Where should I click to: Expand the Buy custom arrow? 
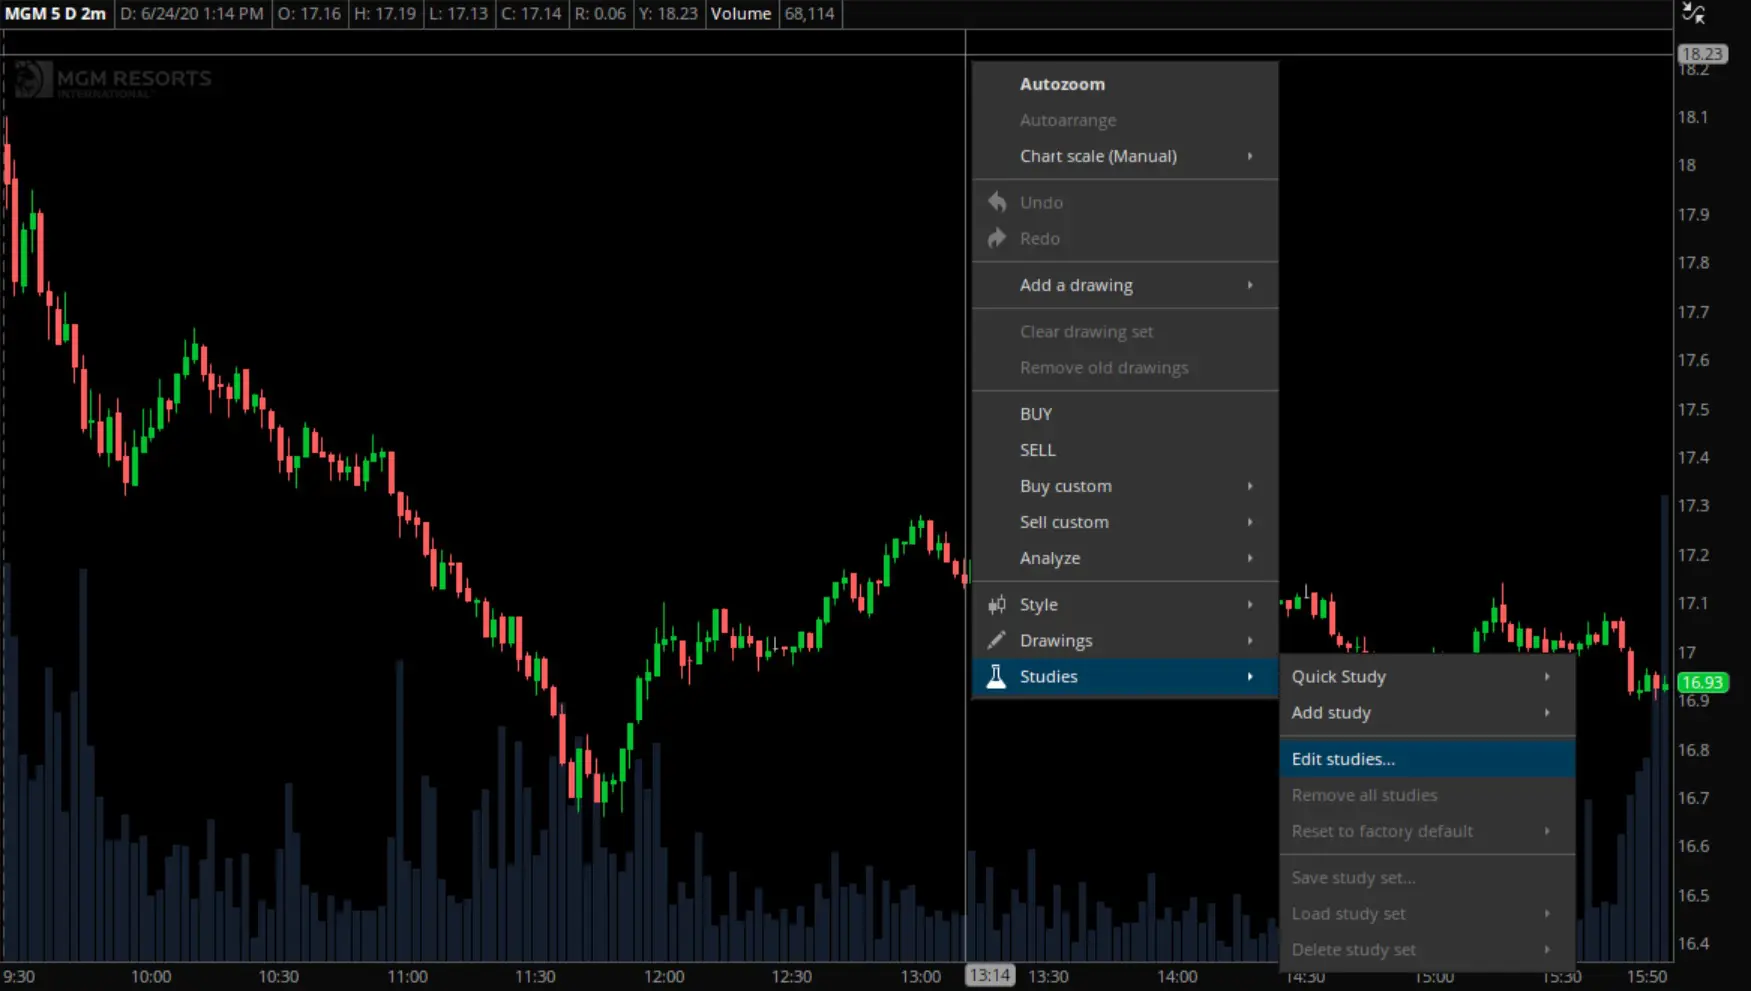coord(1250,486)
